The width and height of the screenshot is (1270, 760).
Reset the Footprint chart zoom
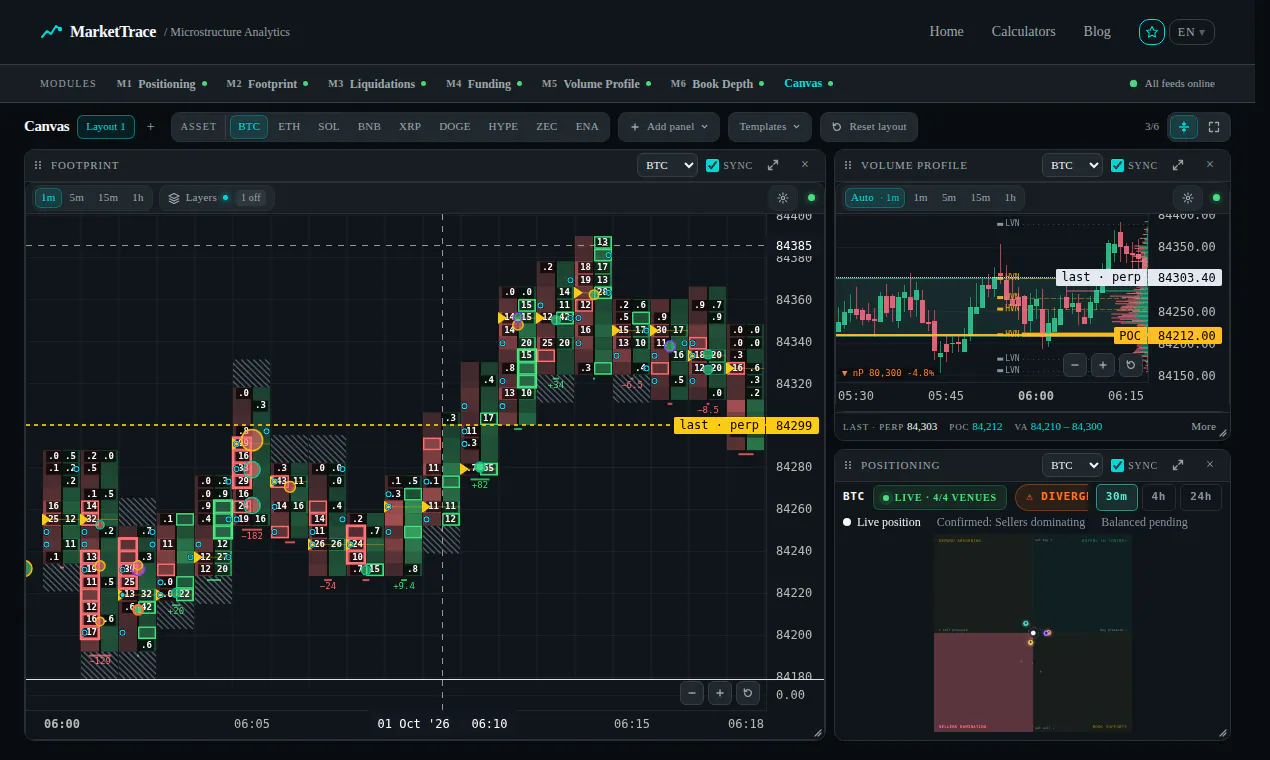pos(748,692)
